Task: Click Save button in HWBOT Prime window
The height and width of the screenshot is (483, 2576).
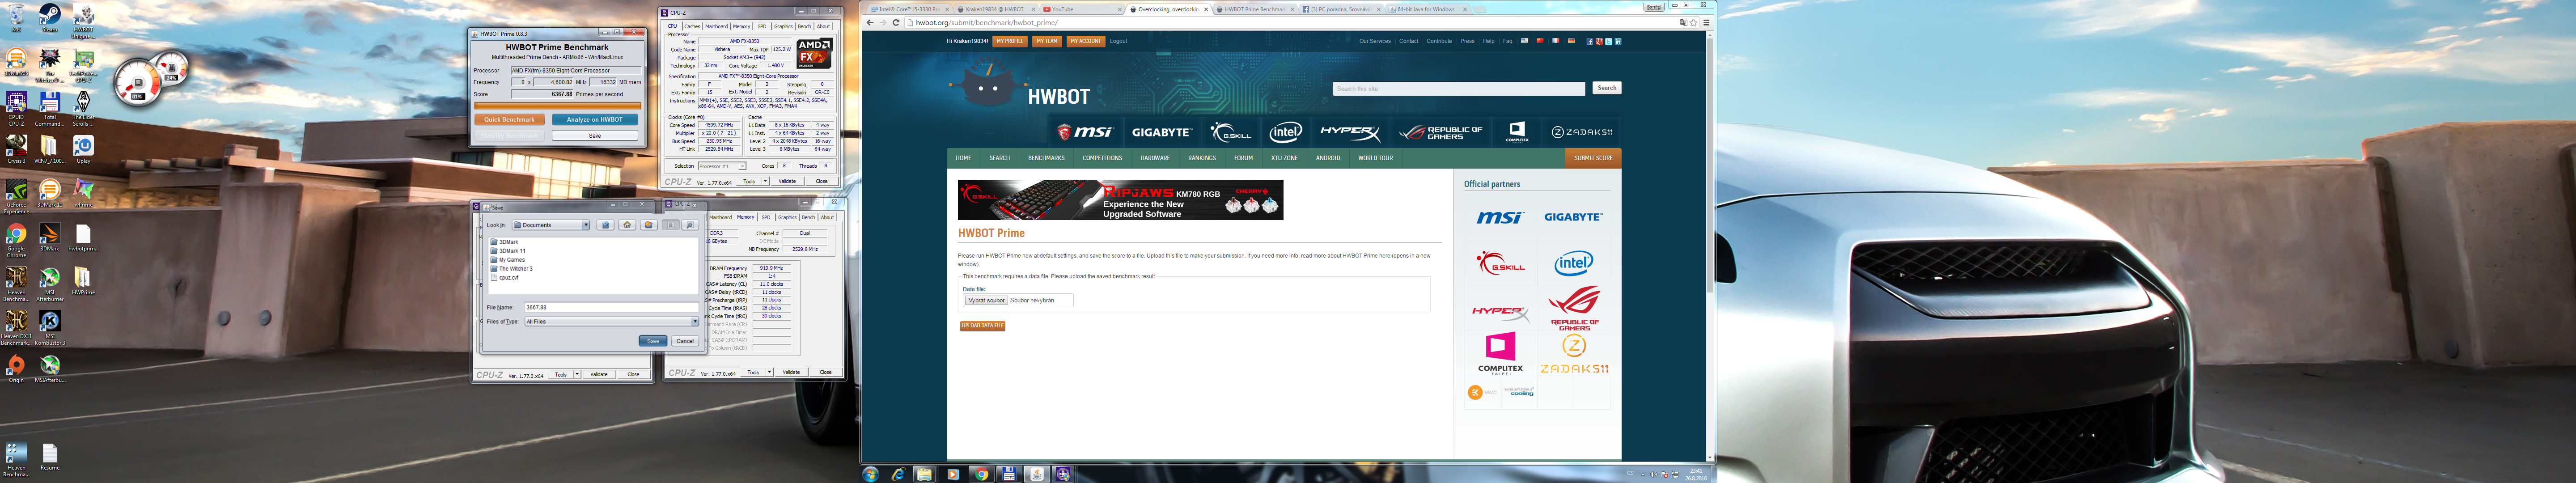Action: click(x=594, y=135)
